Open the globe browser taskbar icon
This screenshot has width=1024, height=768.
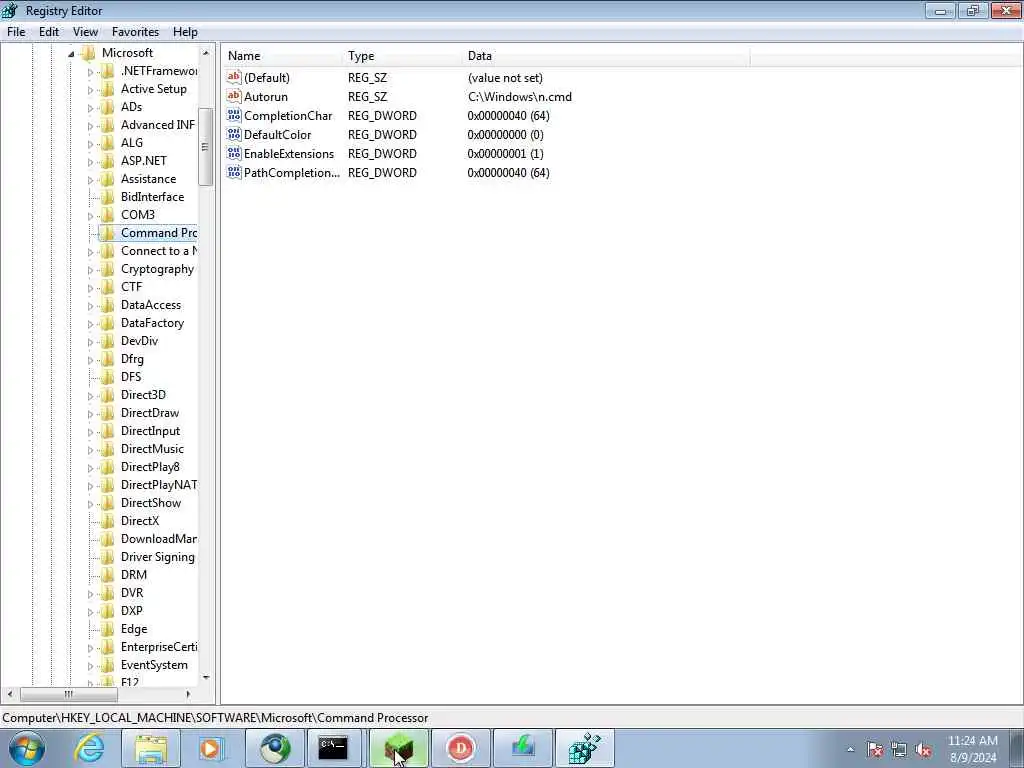[276, 748]
